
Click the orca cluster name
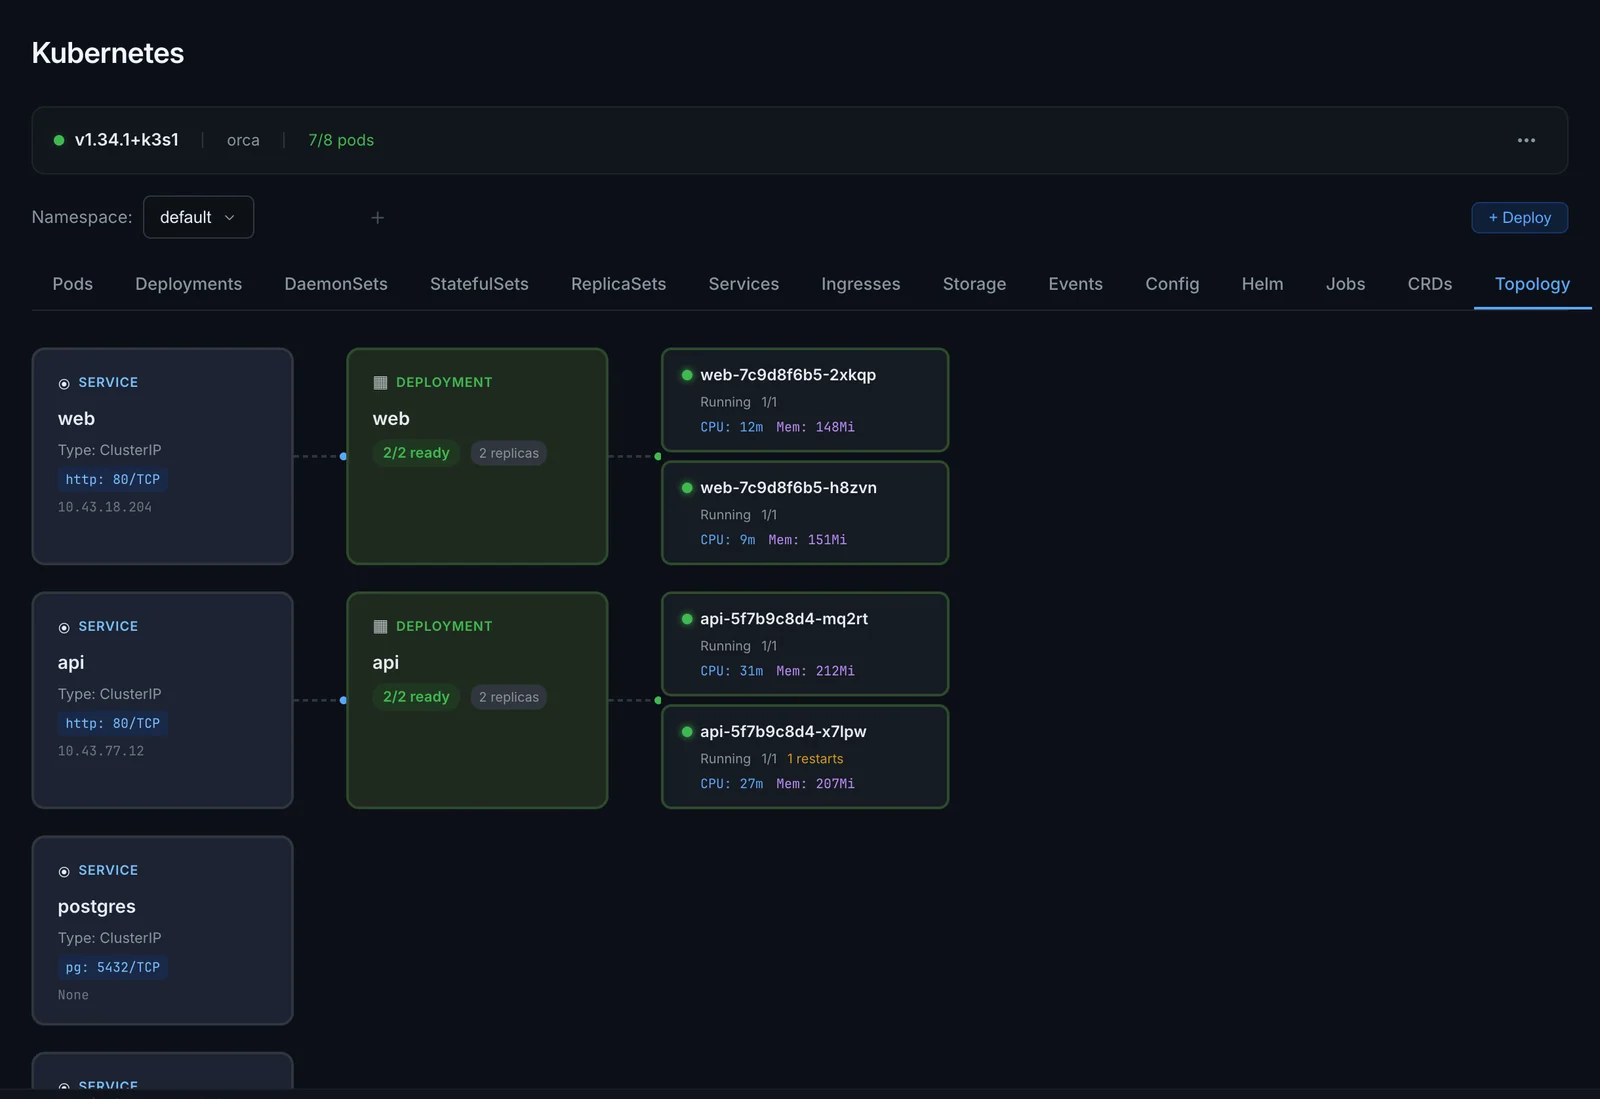point(243,140)
